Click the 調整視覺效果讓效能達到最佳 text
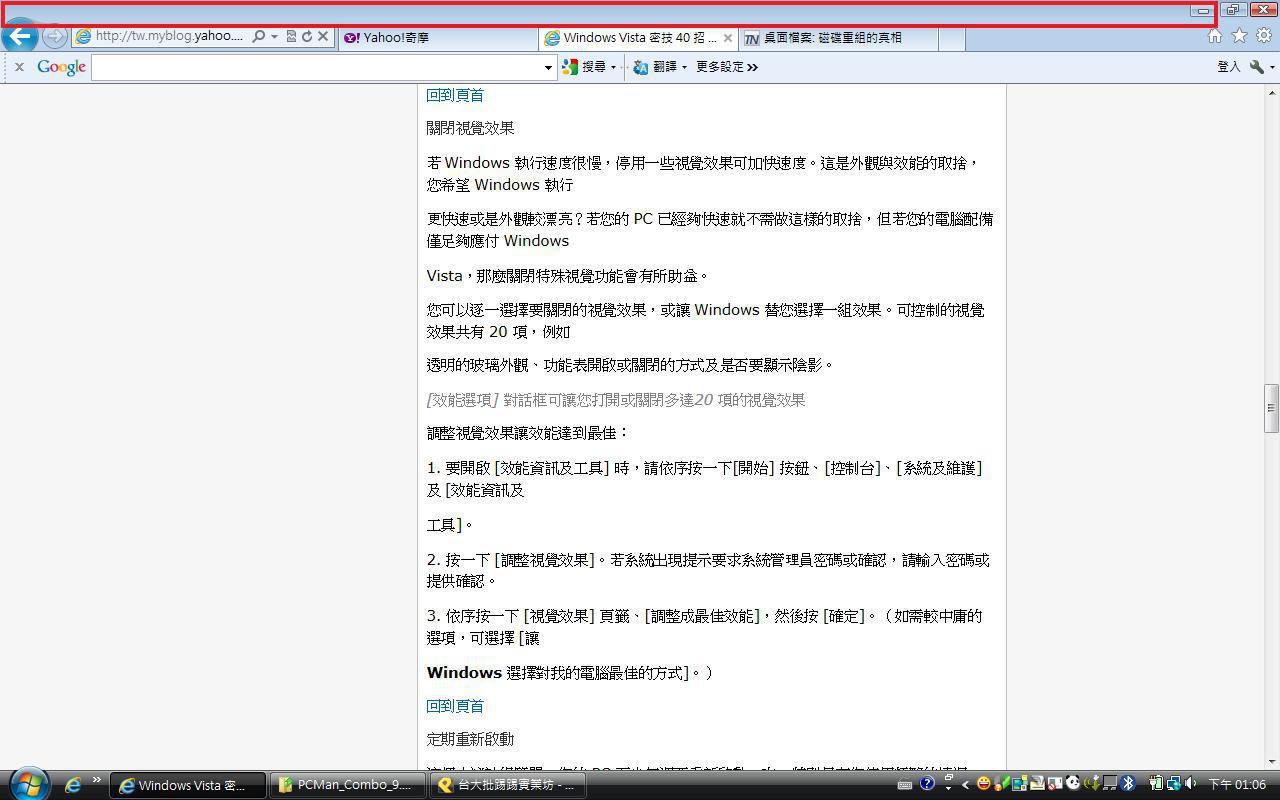Image resolution: width=1280 pixels, height=800 pixels. click(528, 433)
